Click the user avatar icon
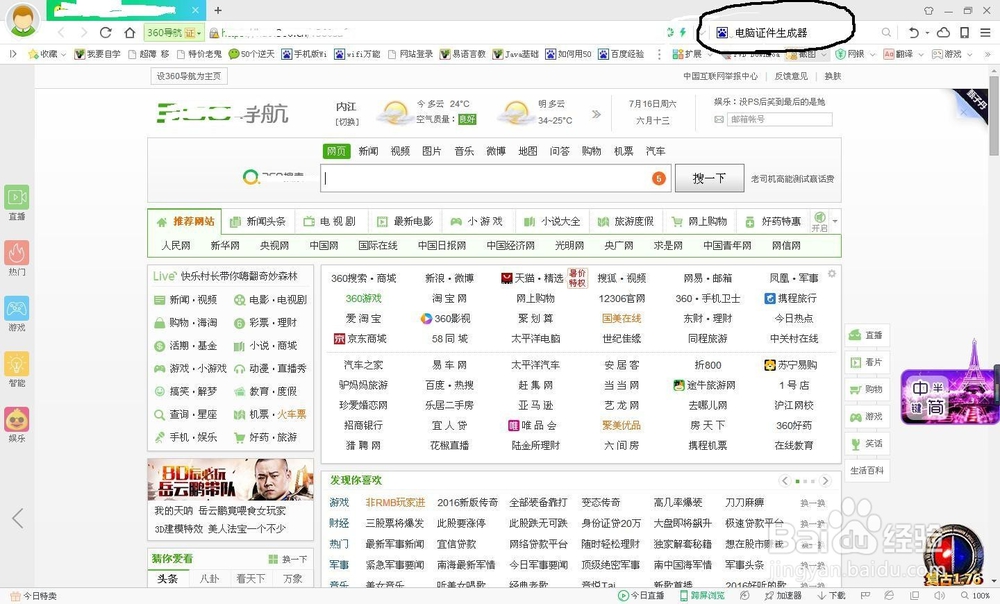The height and width of the screenshot is (604, 1000). click(x=23, y=20)
